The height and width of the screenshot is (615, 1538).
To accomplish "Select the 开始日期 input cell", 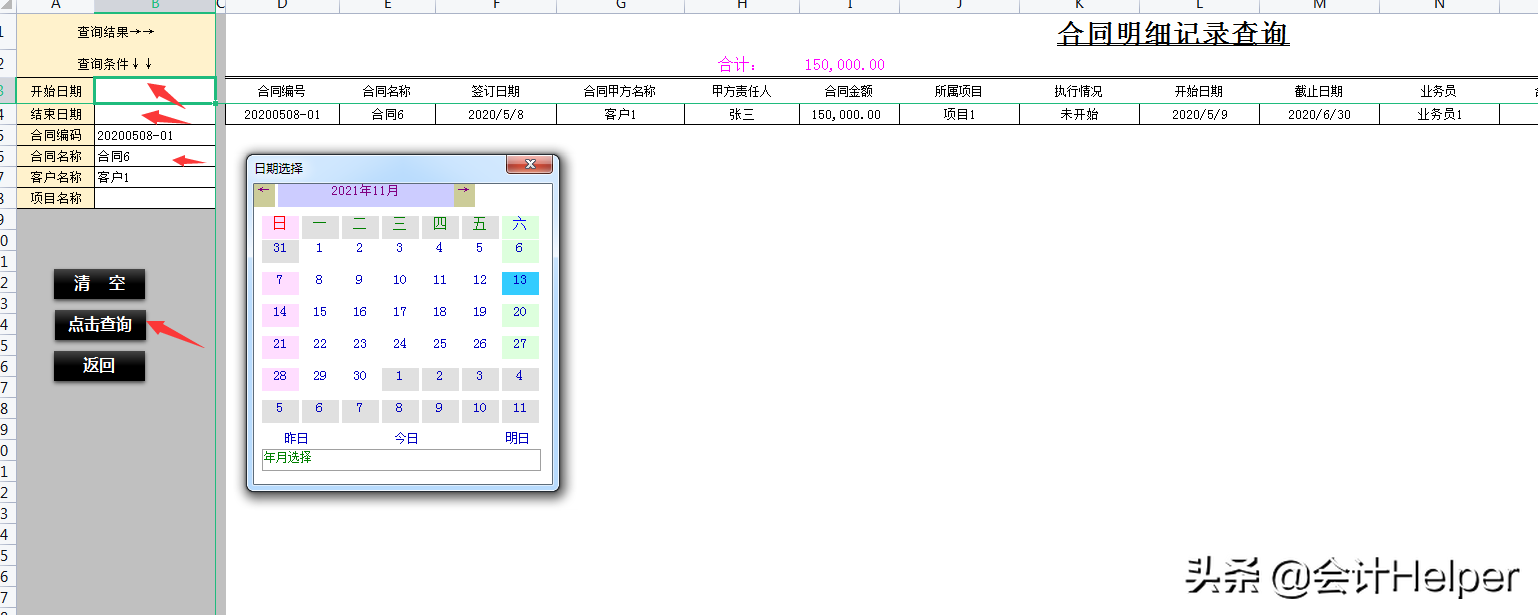I will pos(155,91).
